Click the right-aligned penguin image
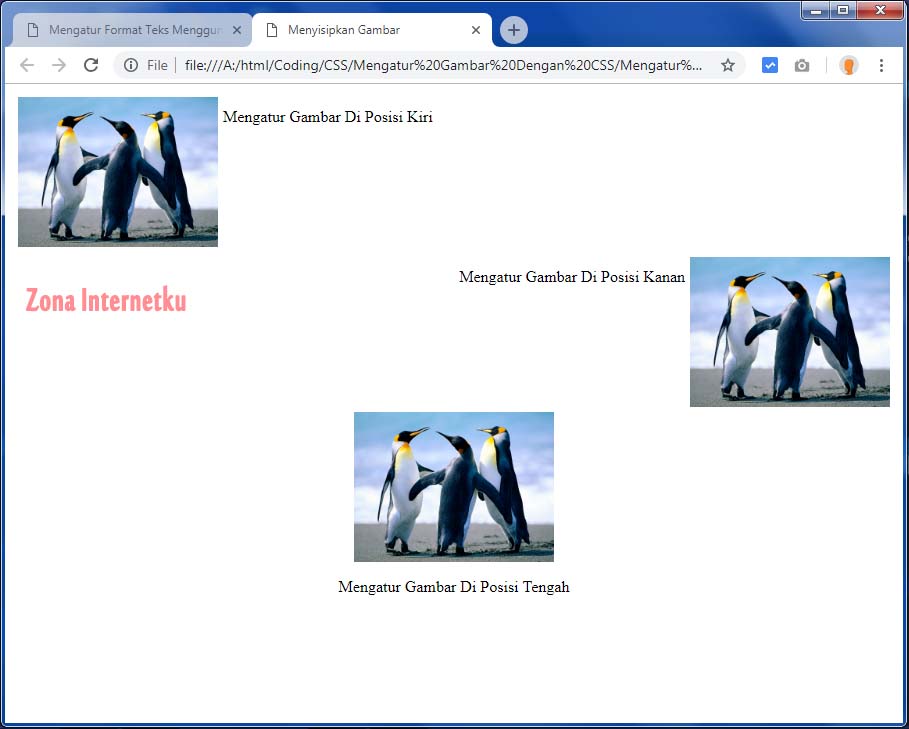Screen dimensions: 909x729 click(790, 332)
